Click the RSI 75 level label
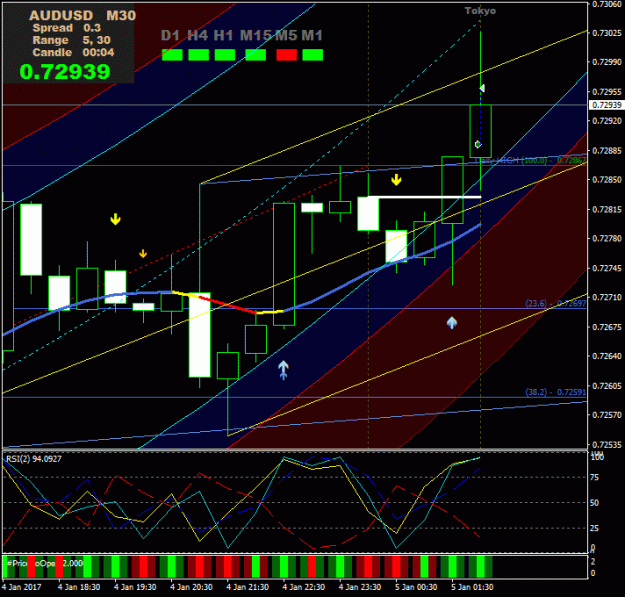 coord(594,477)
